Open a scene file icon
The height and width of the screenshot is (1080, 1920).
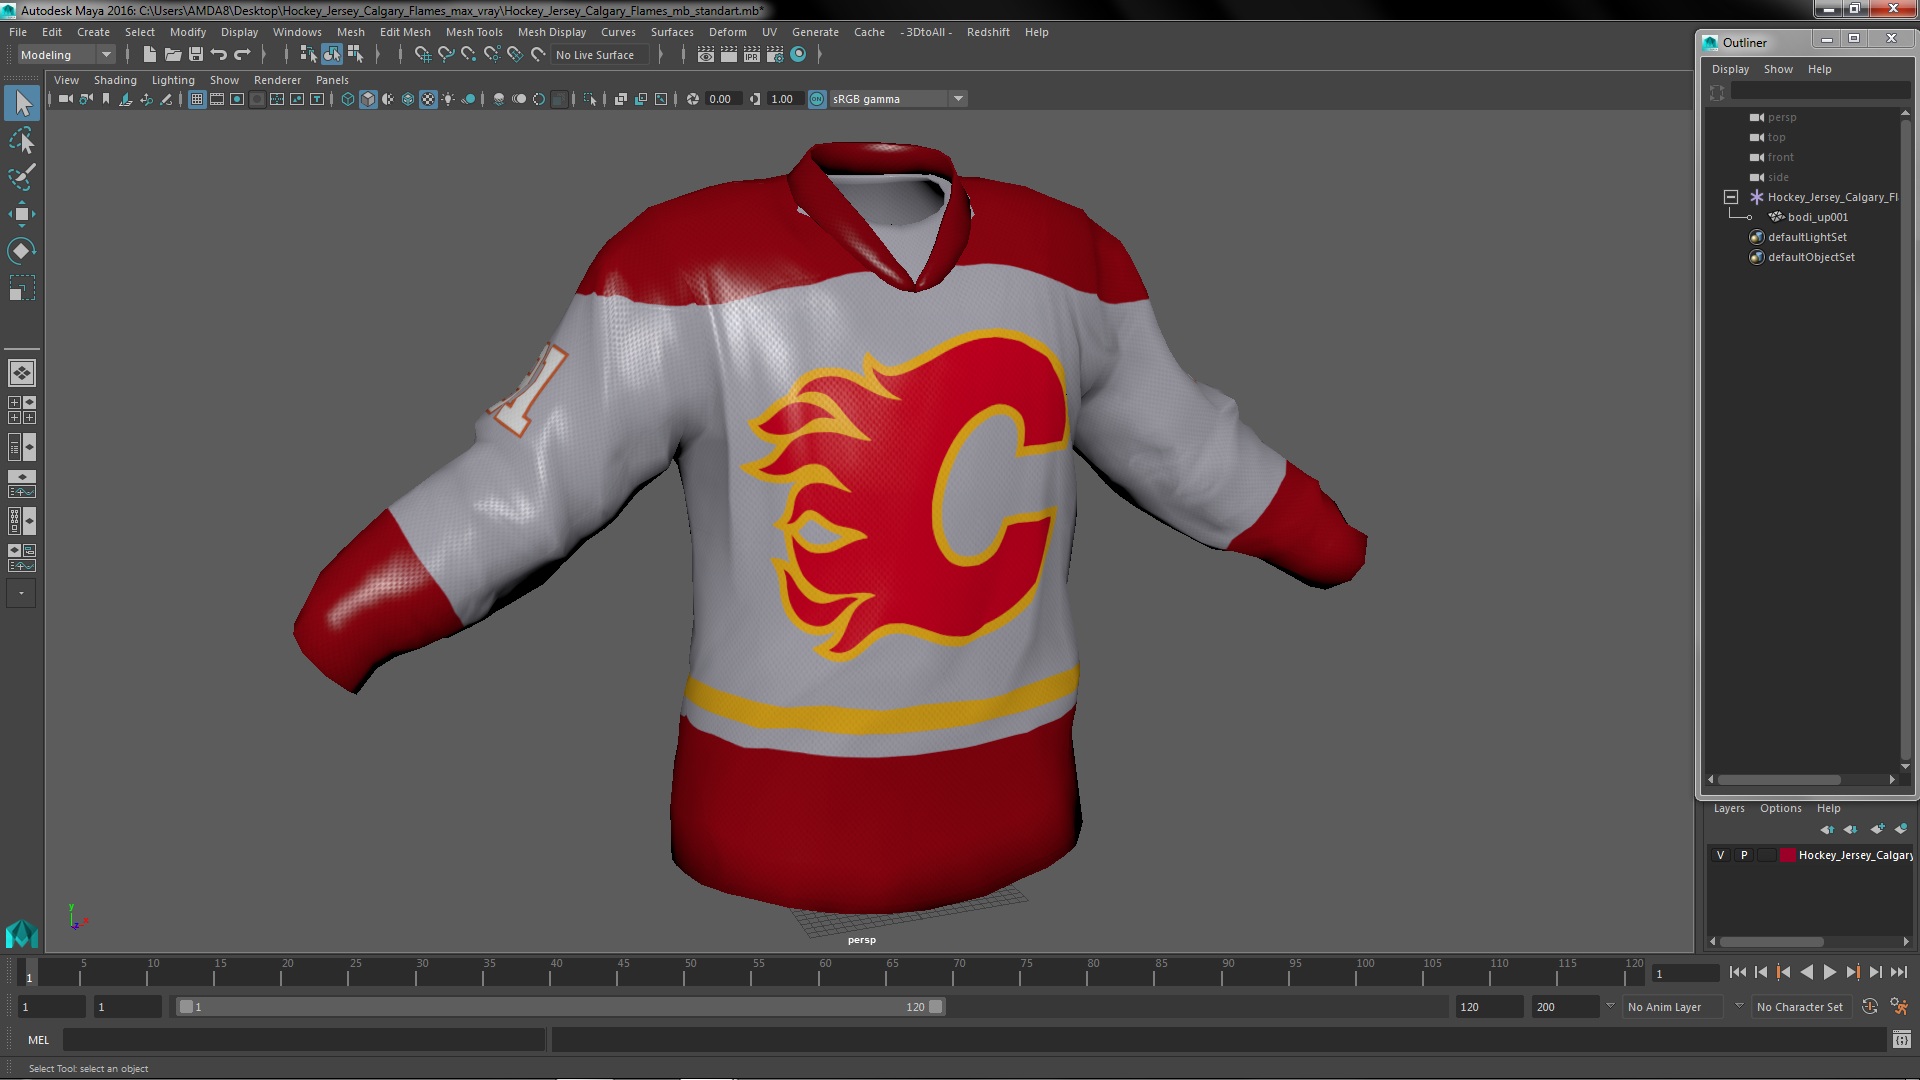click(x=173, y=55)
